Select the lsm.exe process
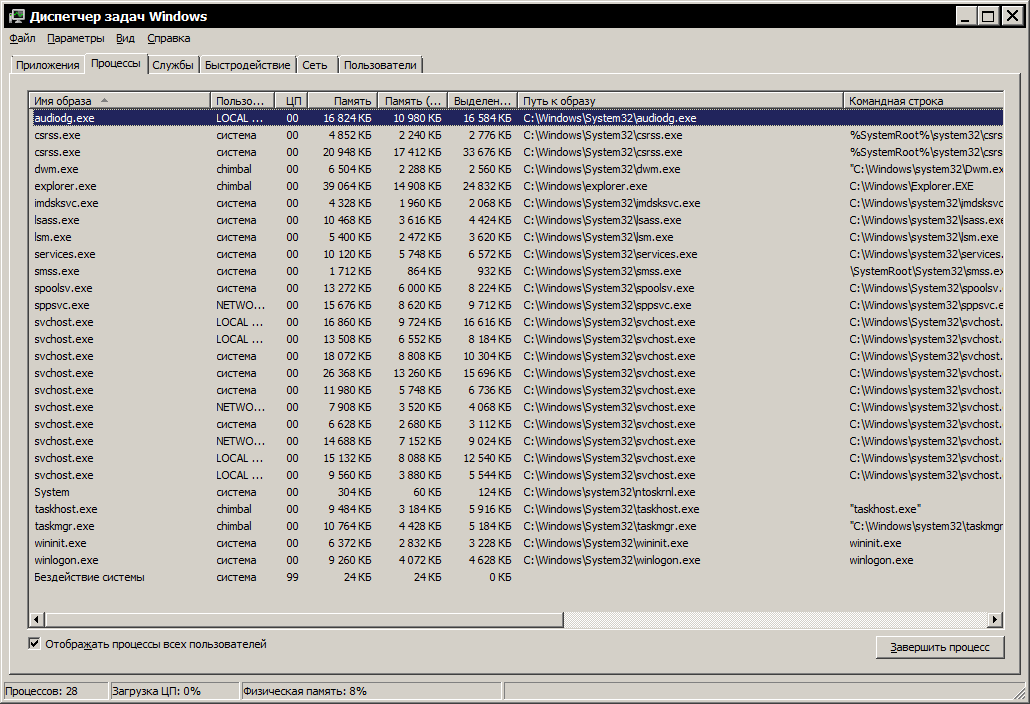 click(517, 237)
